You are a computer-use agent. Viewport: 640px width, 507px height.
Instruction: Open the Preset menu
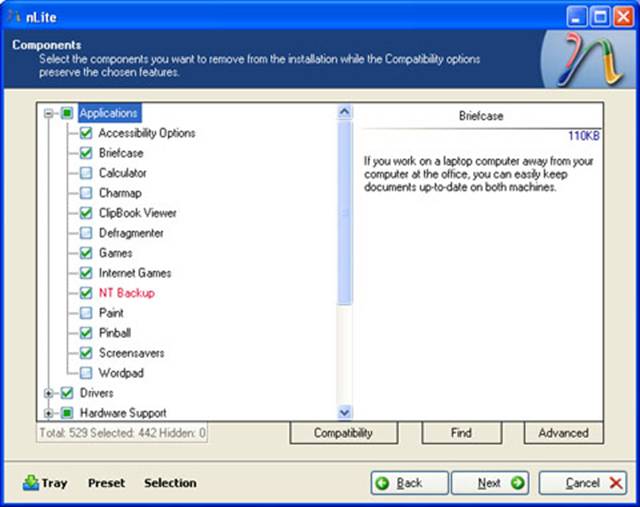click(106, 483)
